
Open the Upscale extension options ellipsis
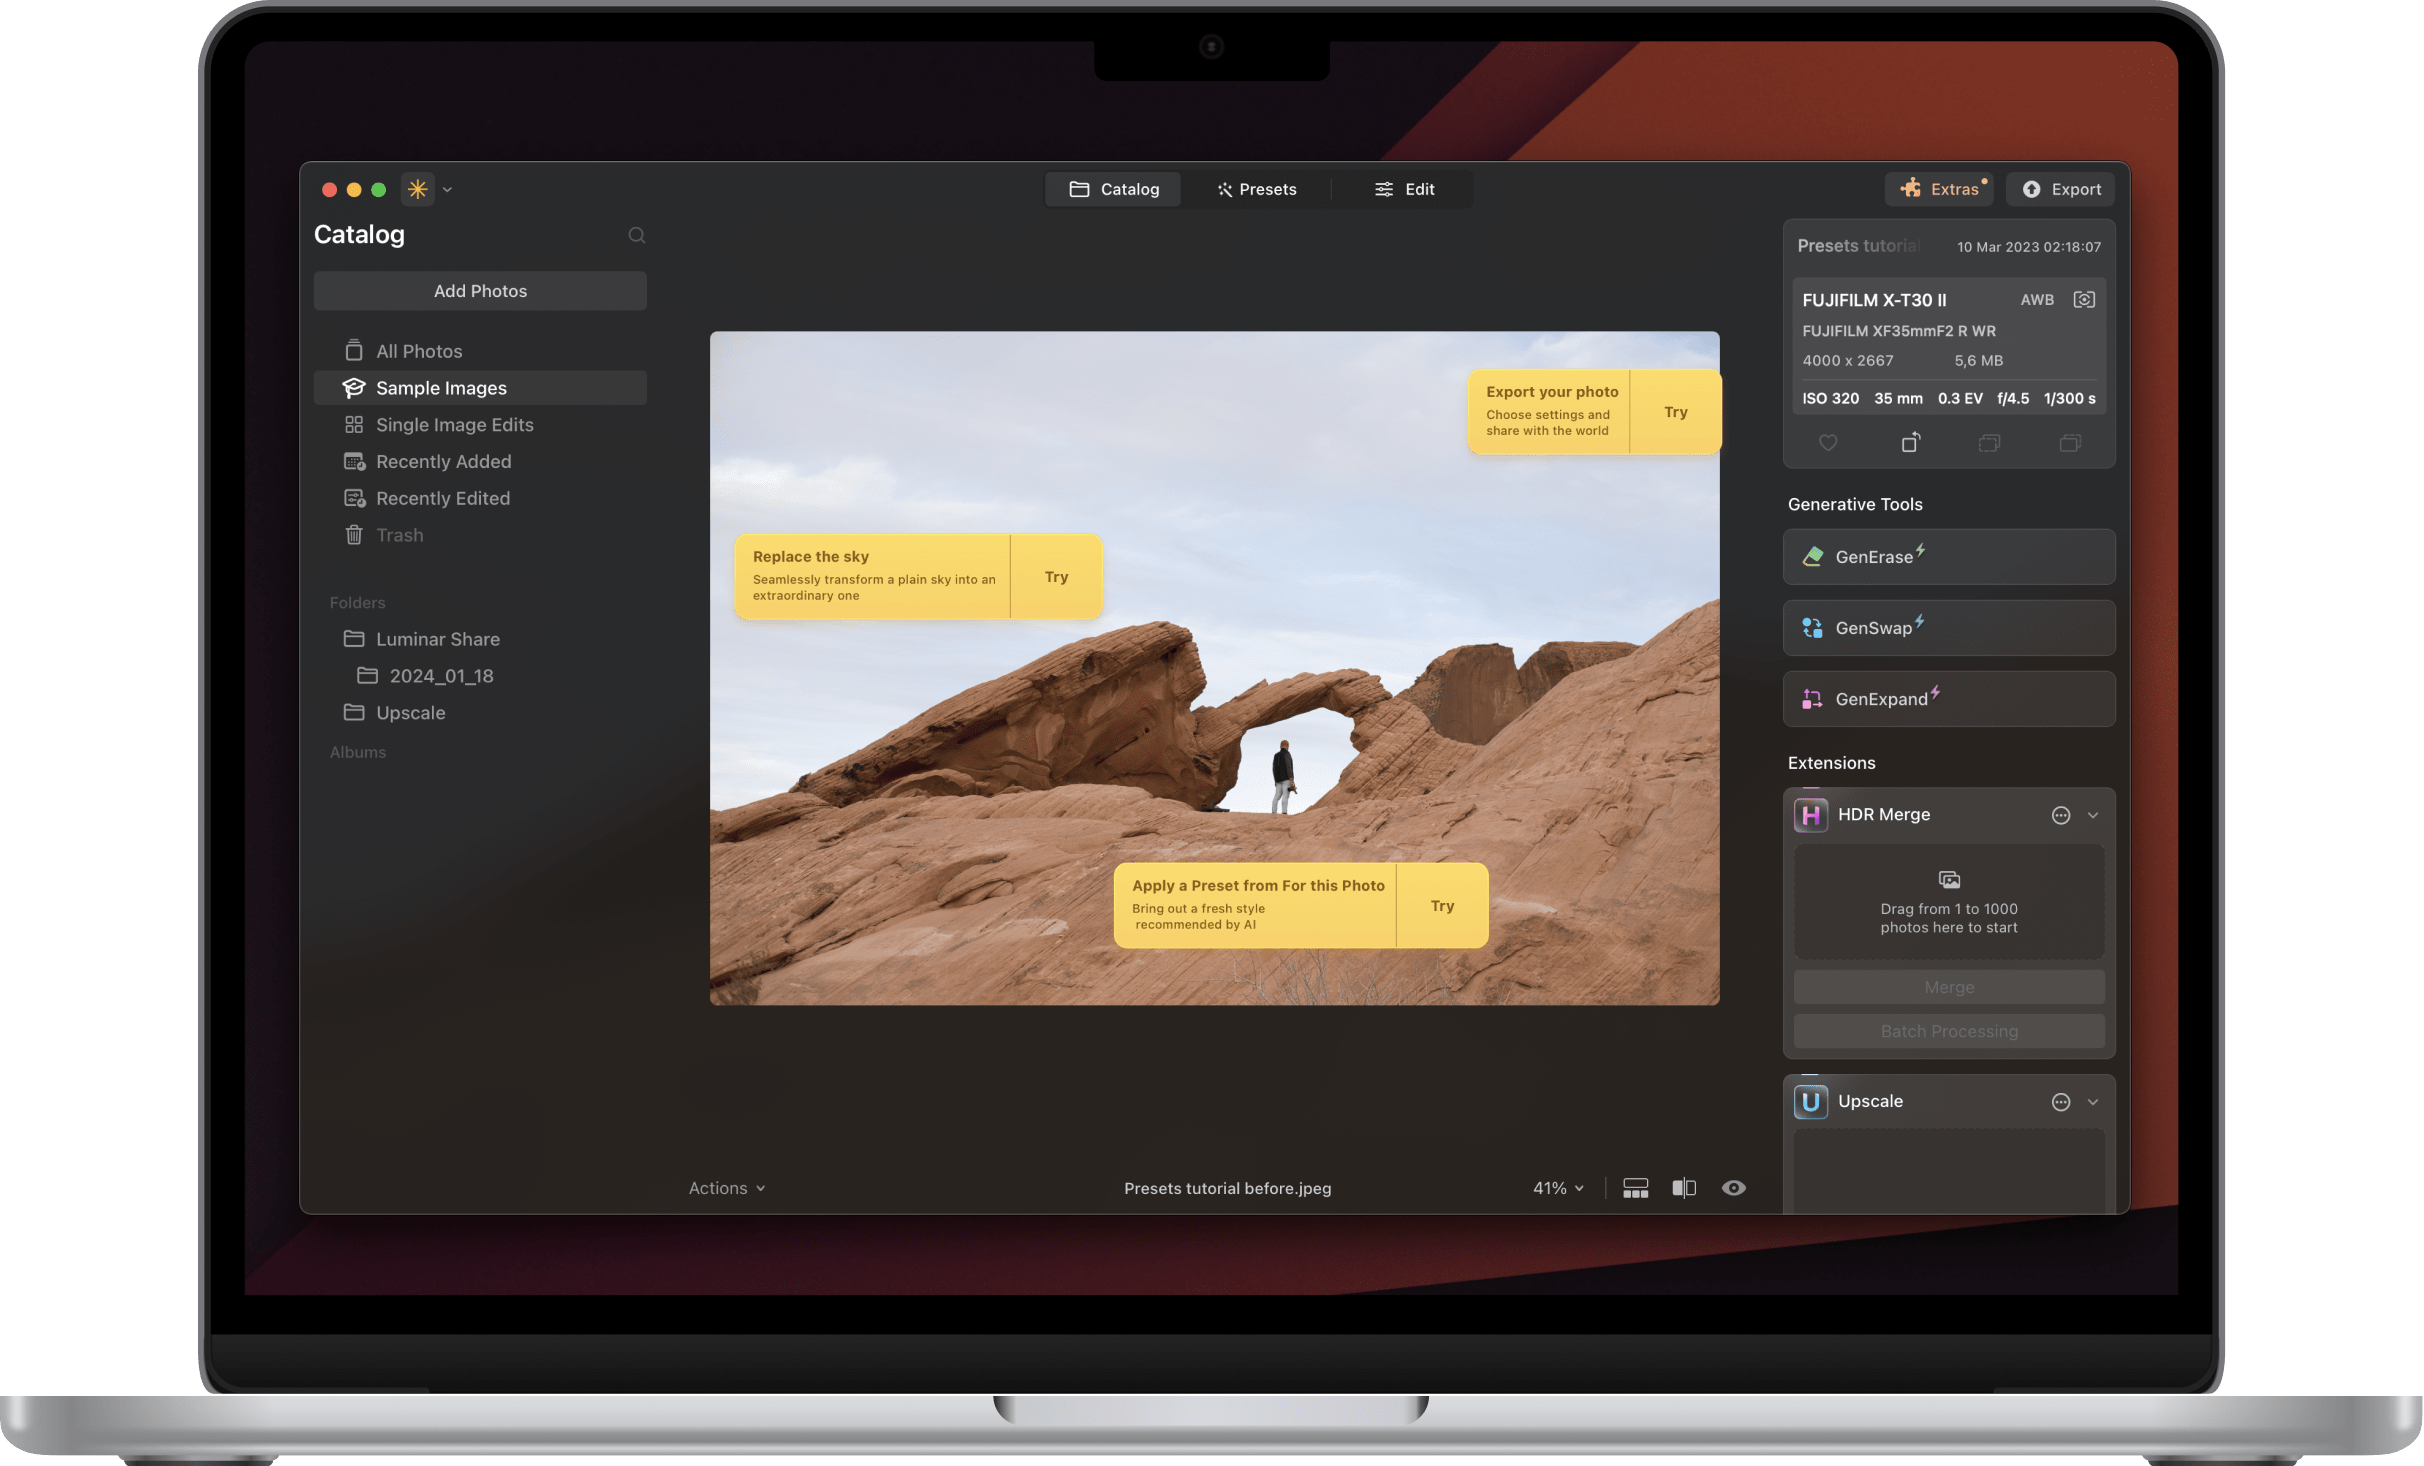(2060, 1101)
